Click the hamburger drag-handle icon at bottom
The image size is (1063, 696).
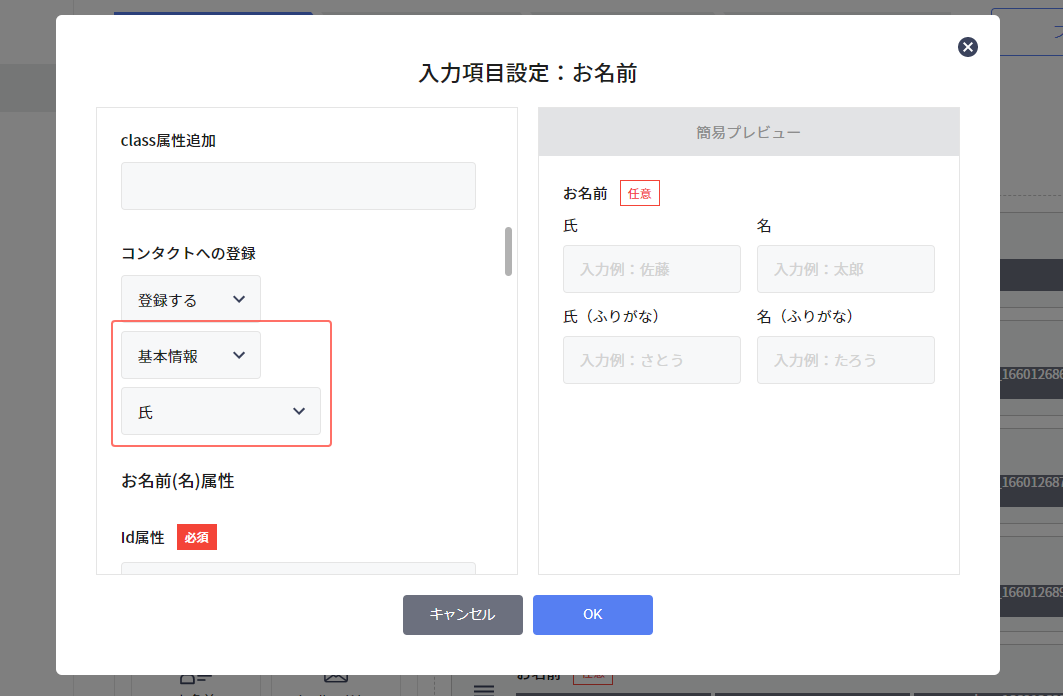click(484, 688)
